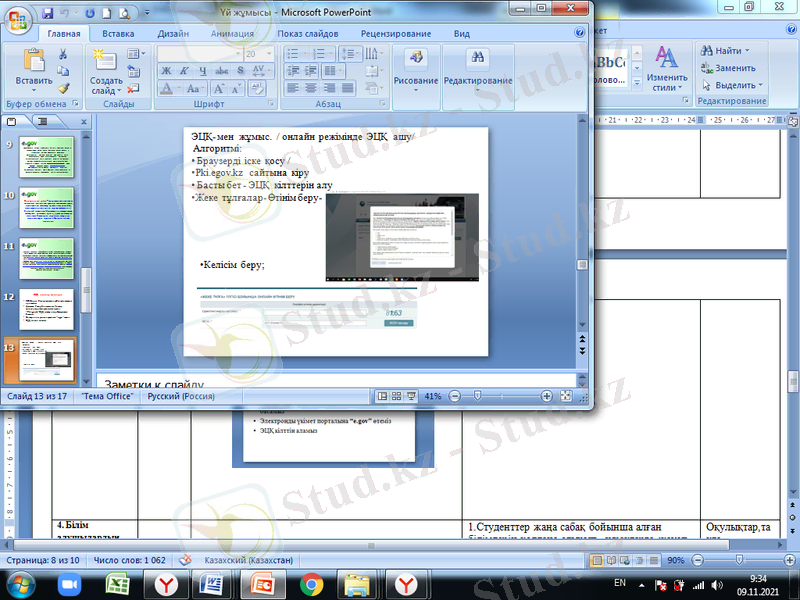
Task: Click the Format Painter brush icon
Action: pyautogui.click(x=63, y=87)
